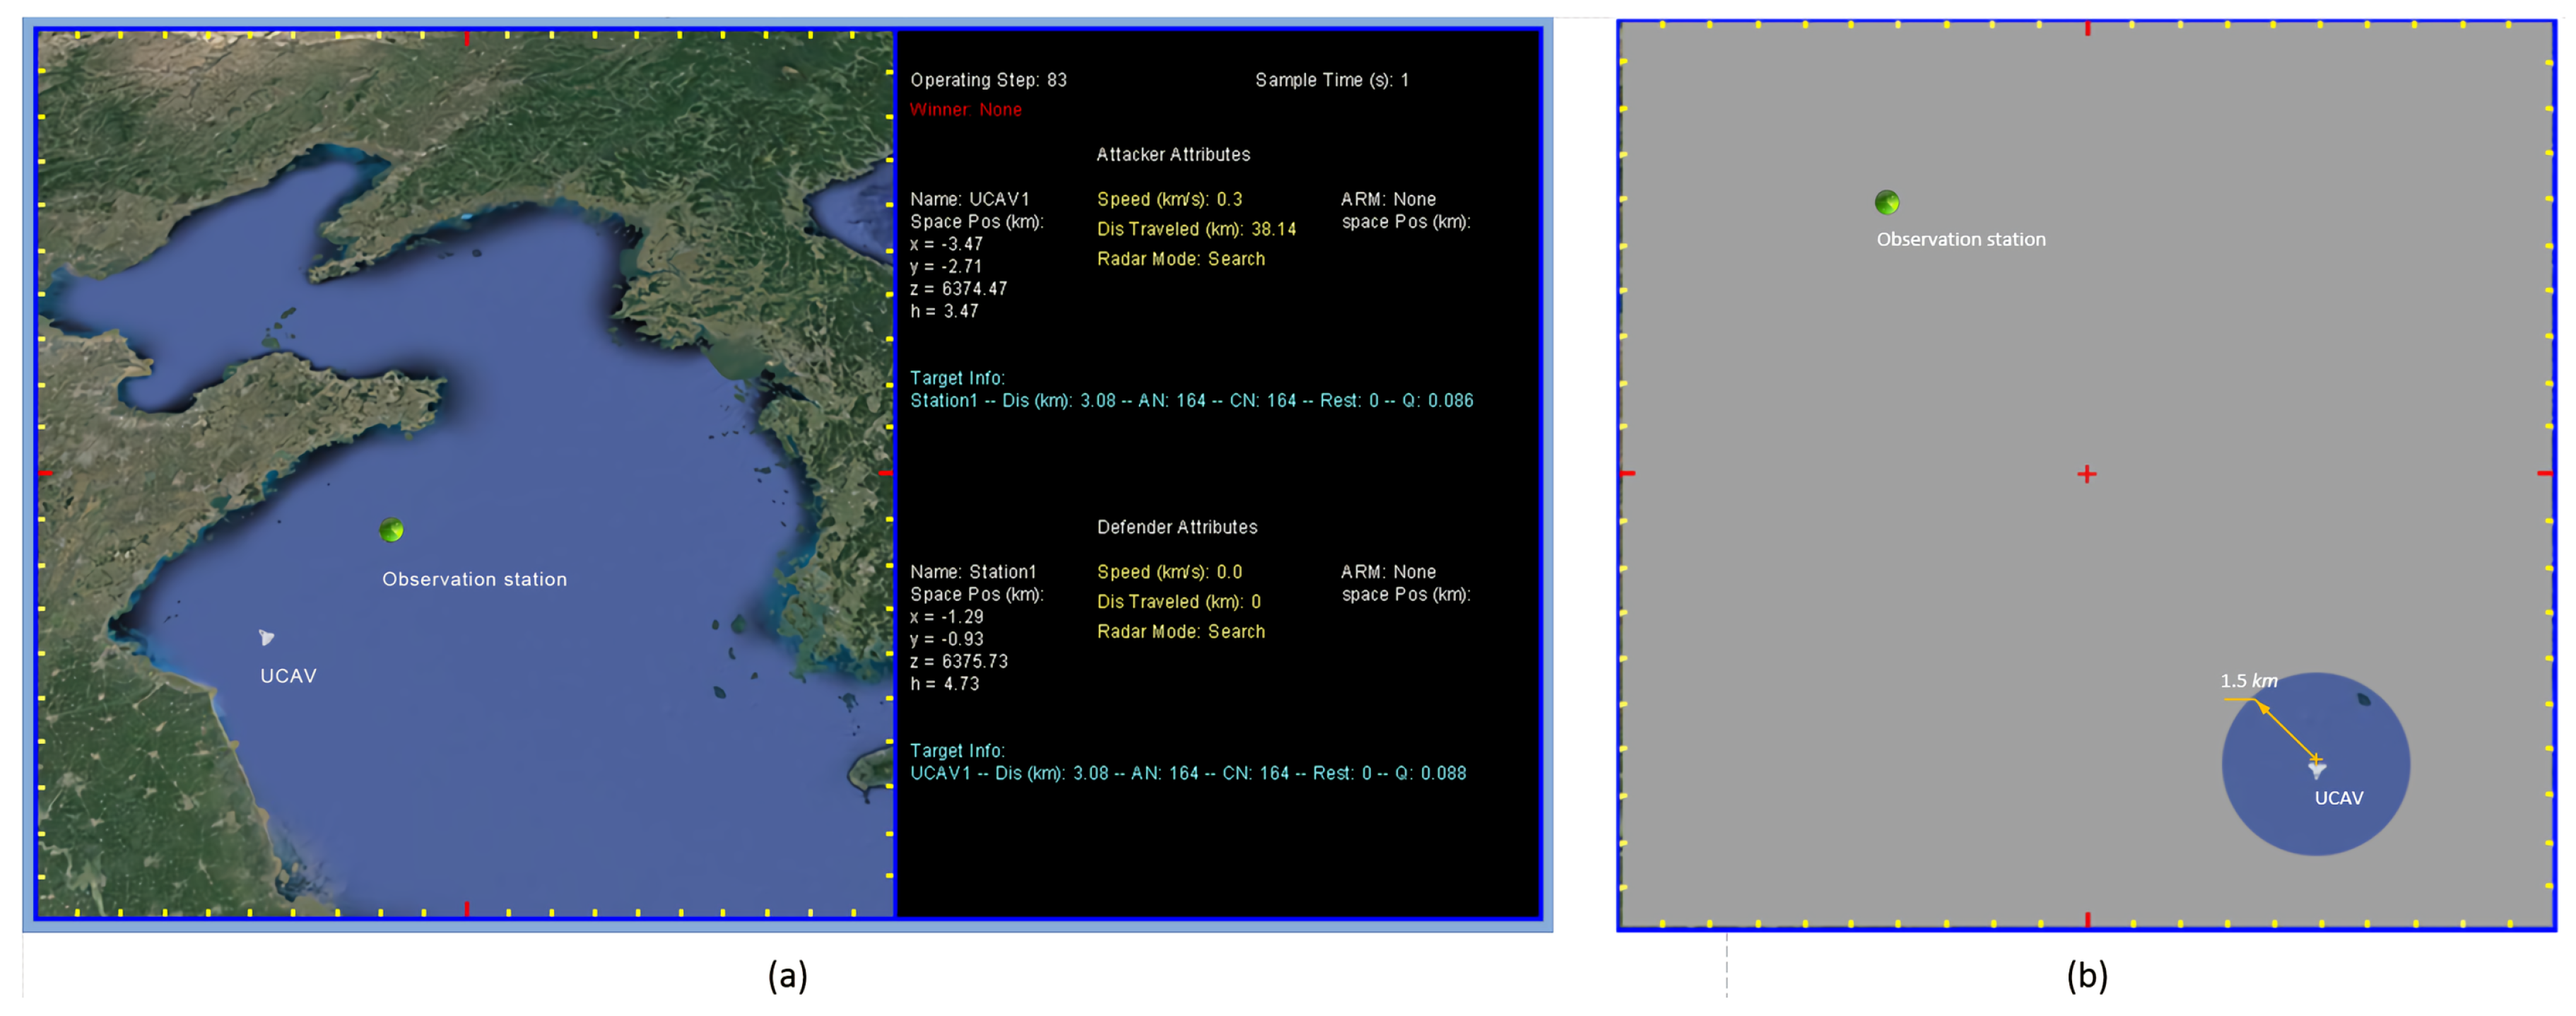Click defender 'Dis Traveled (km): 0' value
Screen dimensions: 2576x1016
pyautogui.click(x=1178, y=602)
